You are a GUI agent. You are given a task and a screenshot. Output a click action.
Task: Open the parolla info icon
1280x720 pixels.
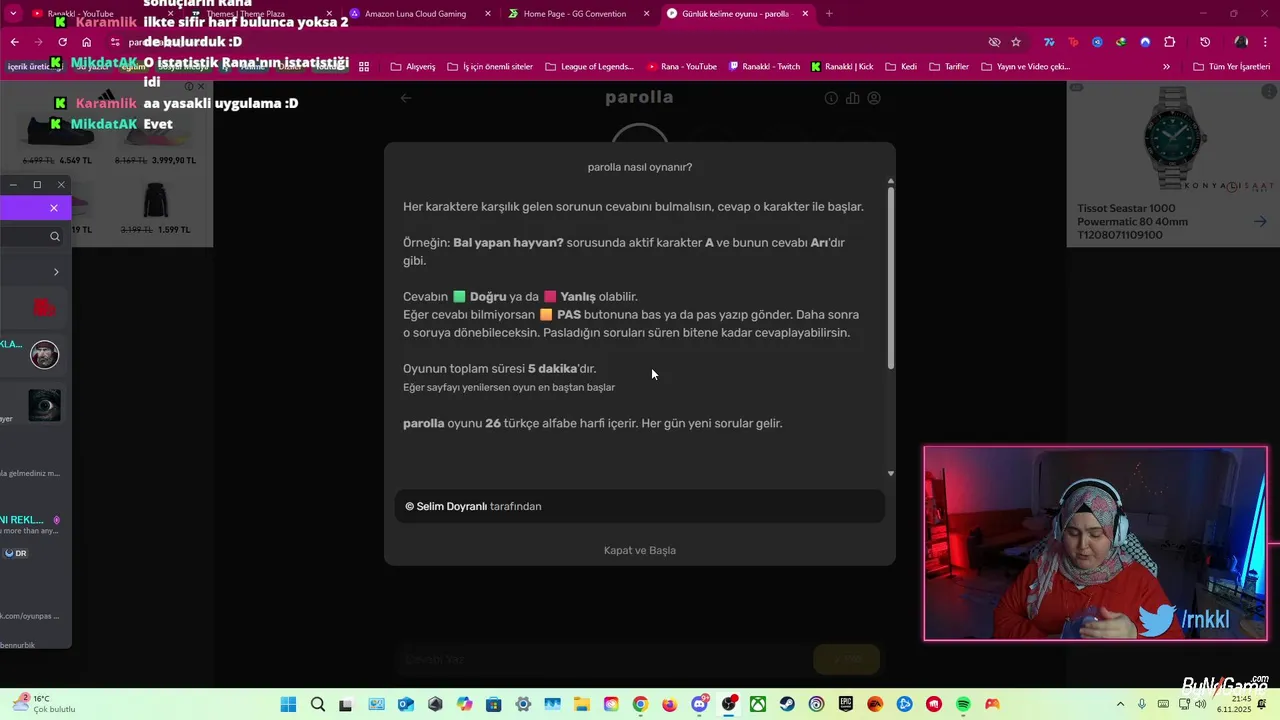[831, 98]
